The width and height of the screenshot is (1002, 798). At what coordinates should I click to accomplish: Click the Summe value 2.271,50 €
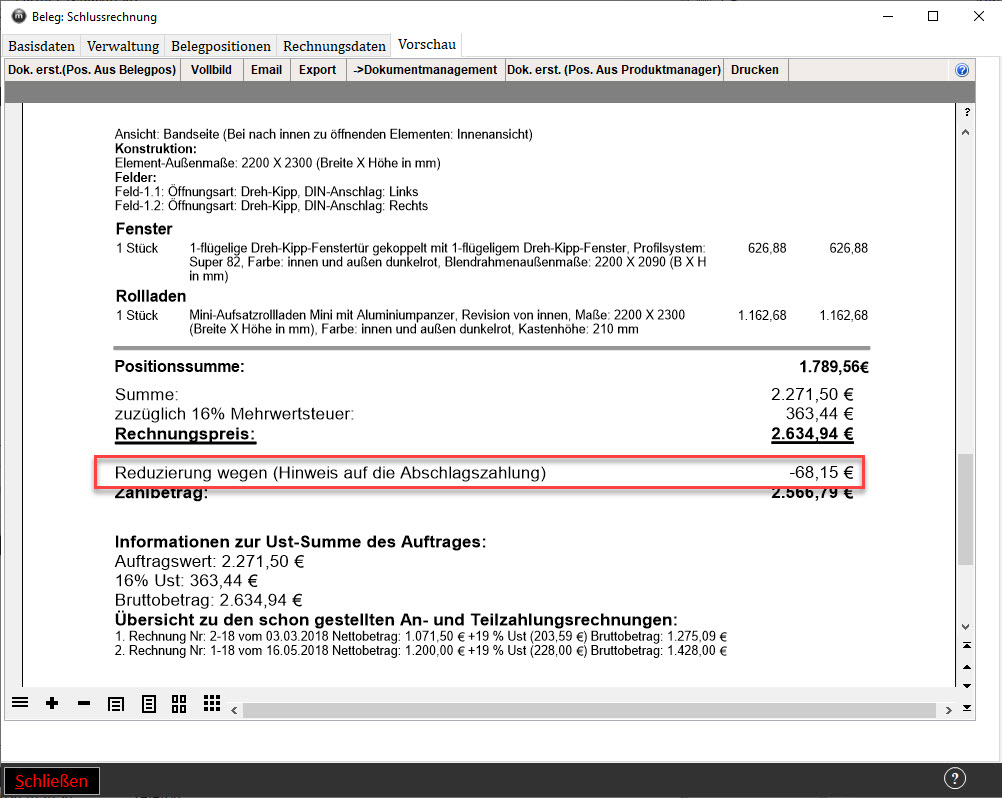(812, 394)
